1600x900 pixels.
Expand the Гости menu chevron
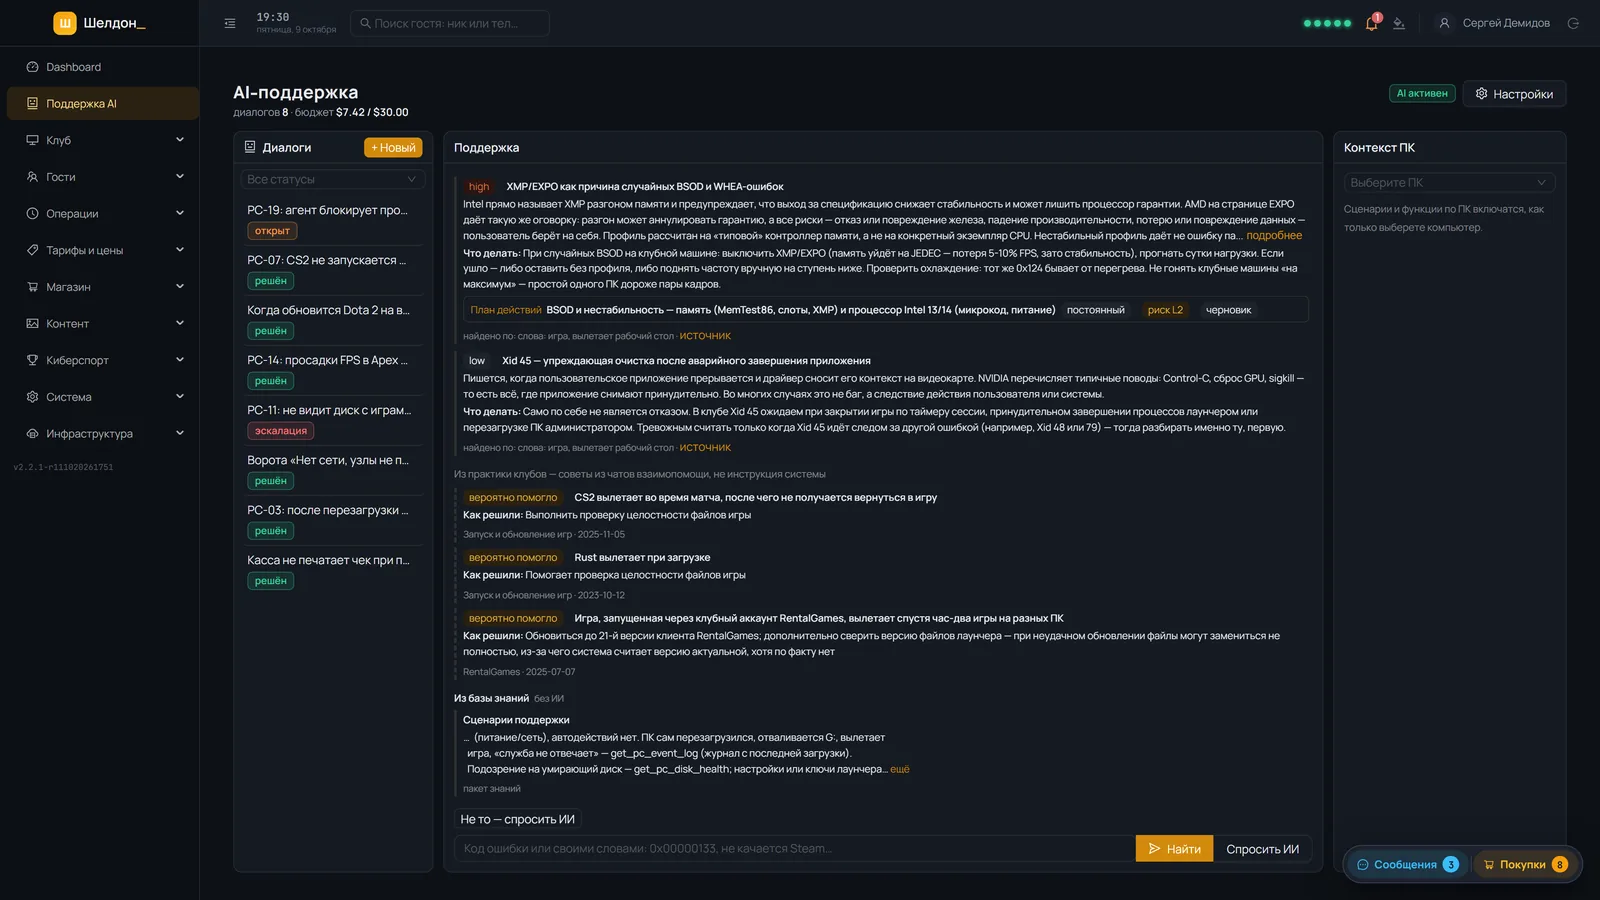pyautogui.click(x=180, y=177)
